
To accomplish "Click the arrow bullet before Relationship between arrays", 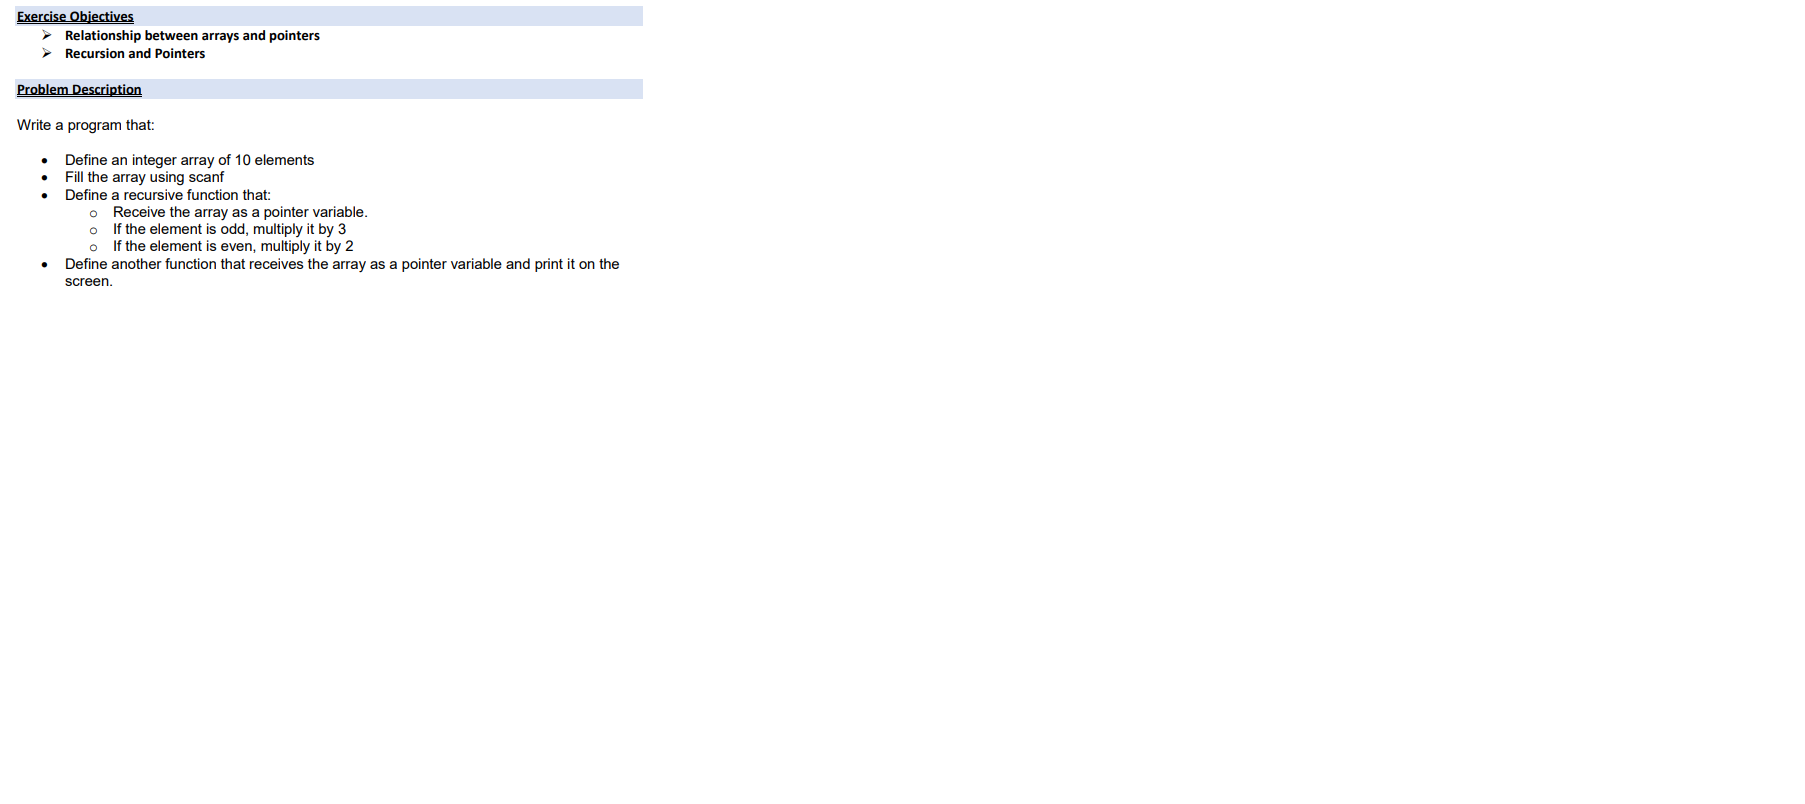I will pyautogui.click(x=47, y=35).
